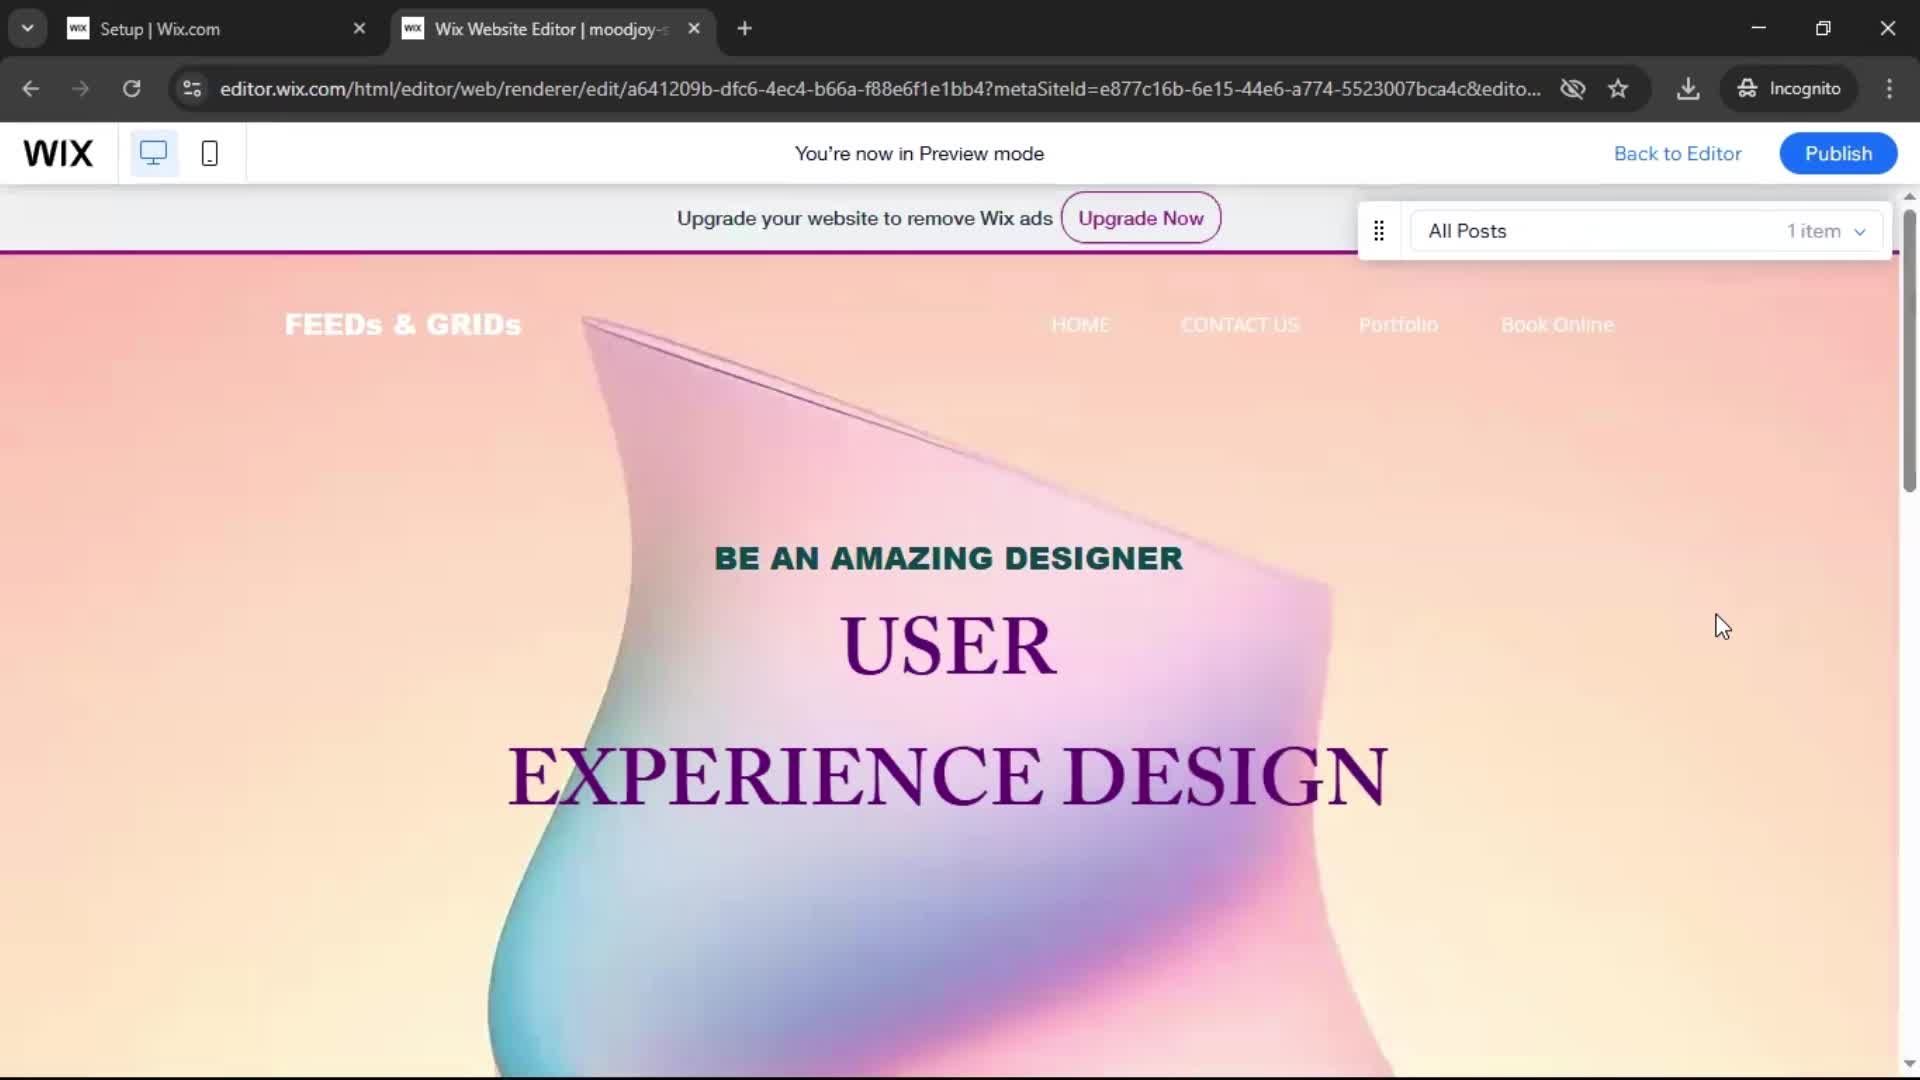The width and height of the screenshot is (1920, 1080).
Task: Open site information icon in address bar
Action: coord(192,89)
